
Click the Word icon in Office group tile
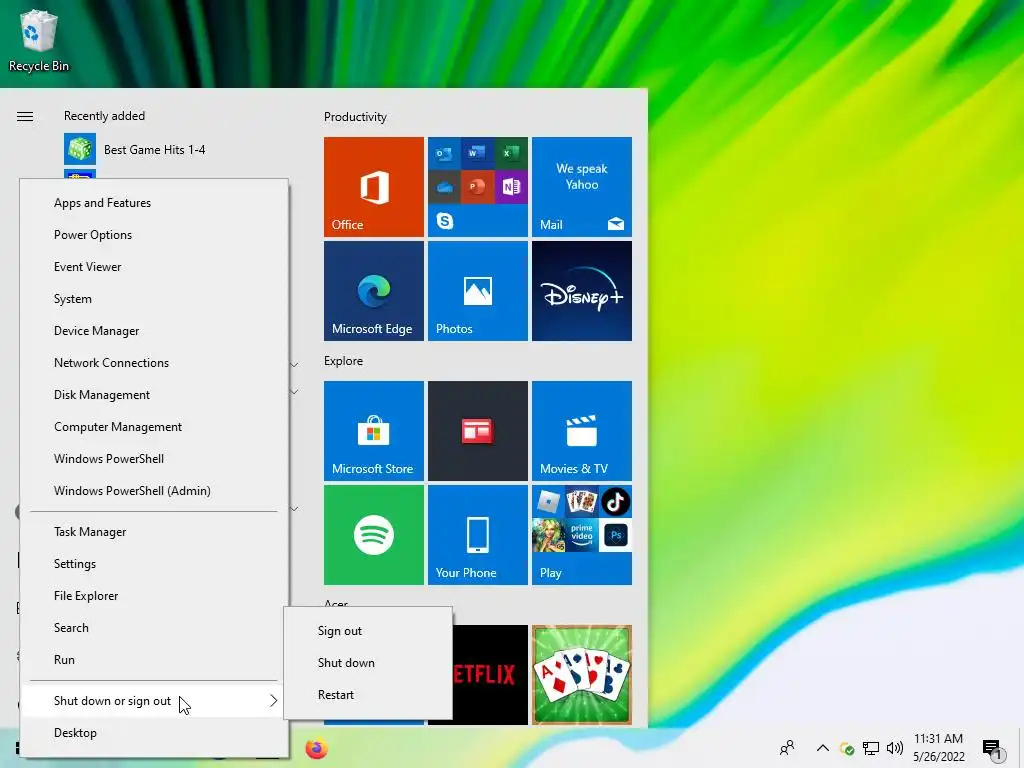pos(477,154)
